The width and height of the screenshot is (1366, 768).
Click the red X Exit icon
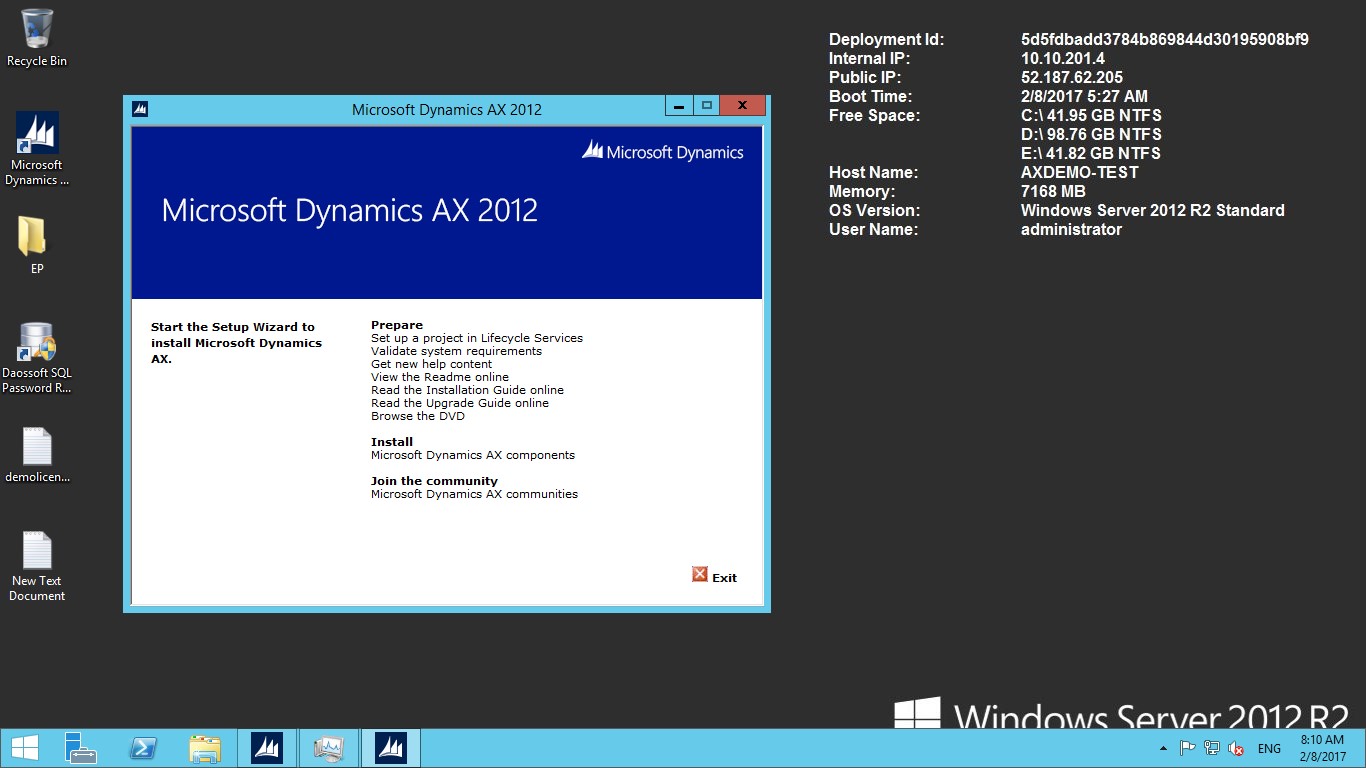pos(700,574)
